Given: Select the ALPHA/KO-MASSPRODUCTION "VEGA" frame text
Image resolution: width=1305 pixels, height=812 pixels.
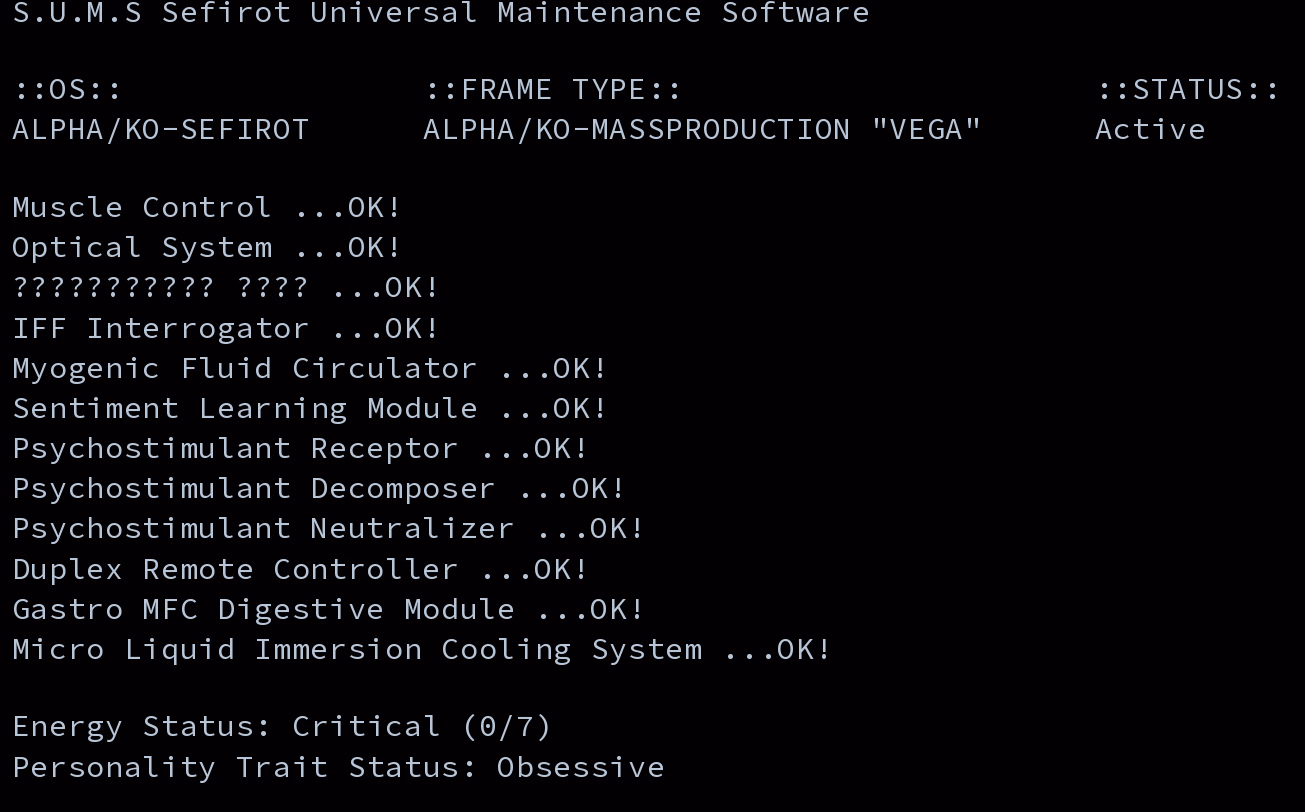Looking at the screenshot, I should [x=701, y=130].
